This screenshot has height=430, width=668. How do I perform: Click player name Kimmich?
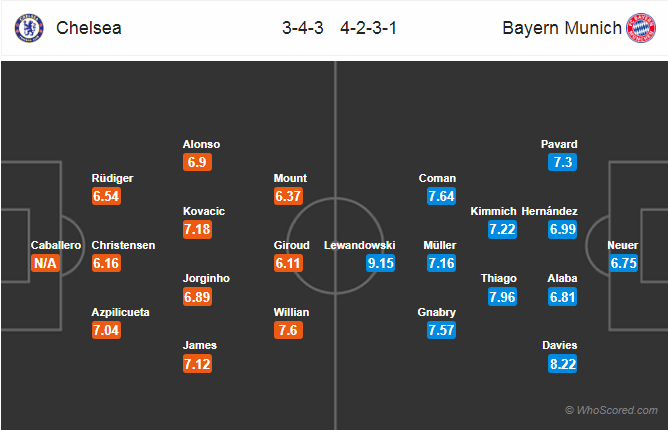click(494, 211)
